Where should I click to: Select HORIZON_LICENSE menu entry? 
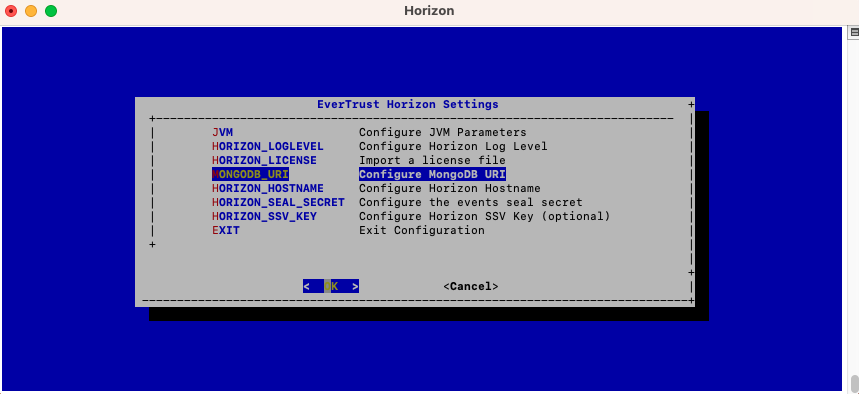[264, 160]
